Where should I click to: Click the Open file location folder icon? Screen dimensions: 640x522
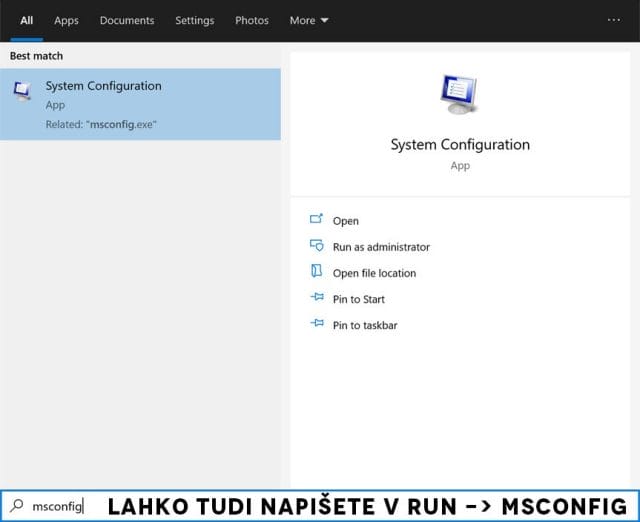(316, 271)
